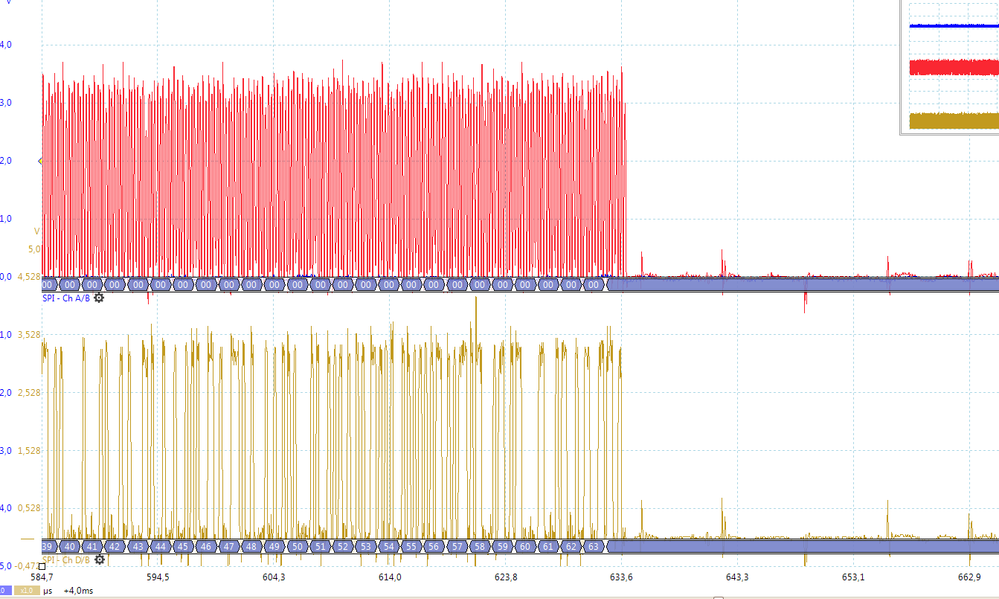This screenshot has width=999, height=599.
Task: Select decoded SPI packet 58
Action: pos(479,546)
